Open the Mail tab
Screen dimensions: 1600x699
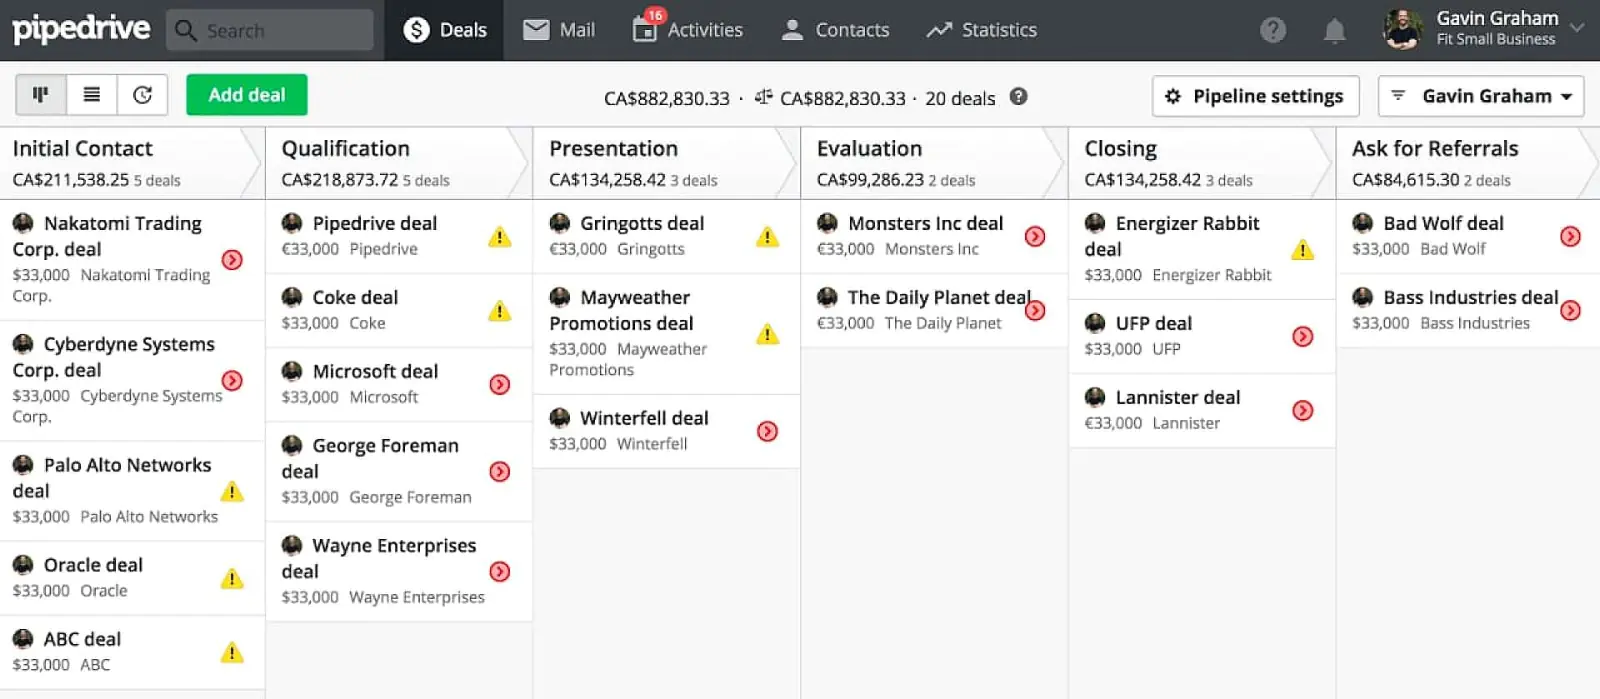coord(559,30)
